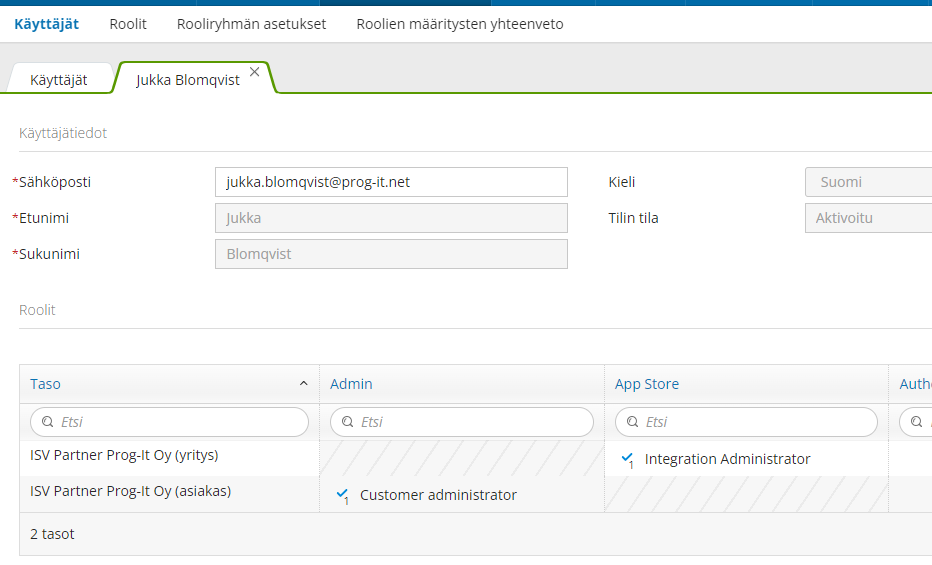
Task: Open the Käyttäjät top menu item
Action: click(46, 24)
